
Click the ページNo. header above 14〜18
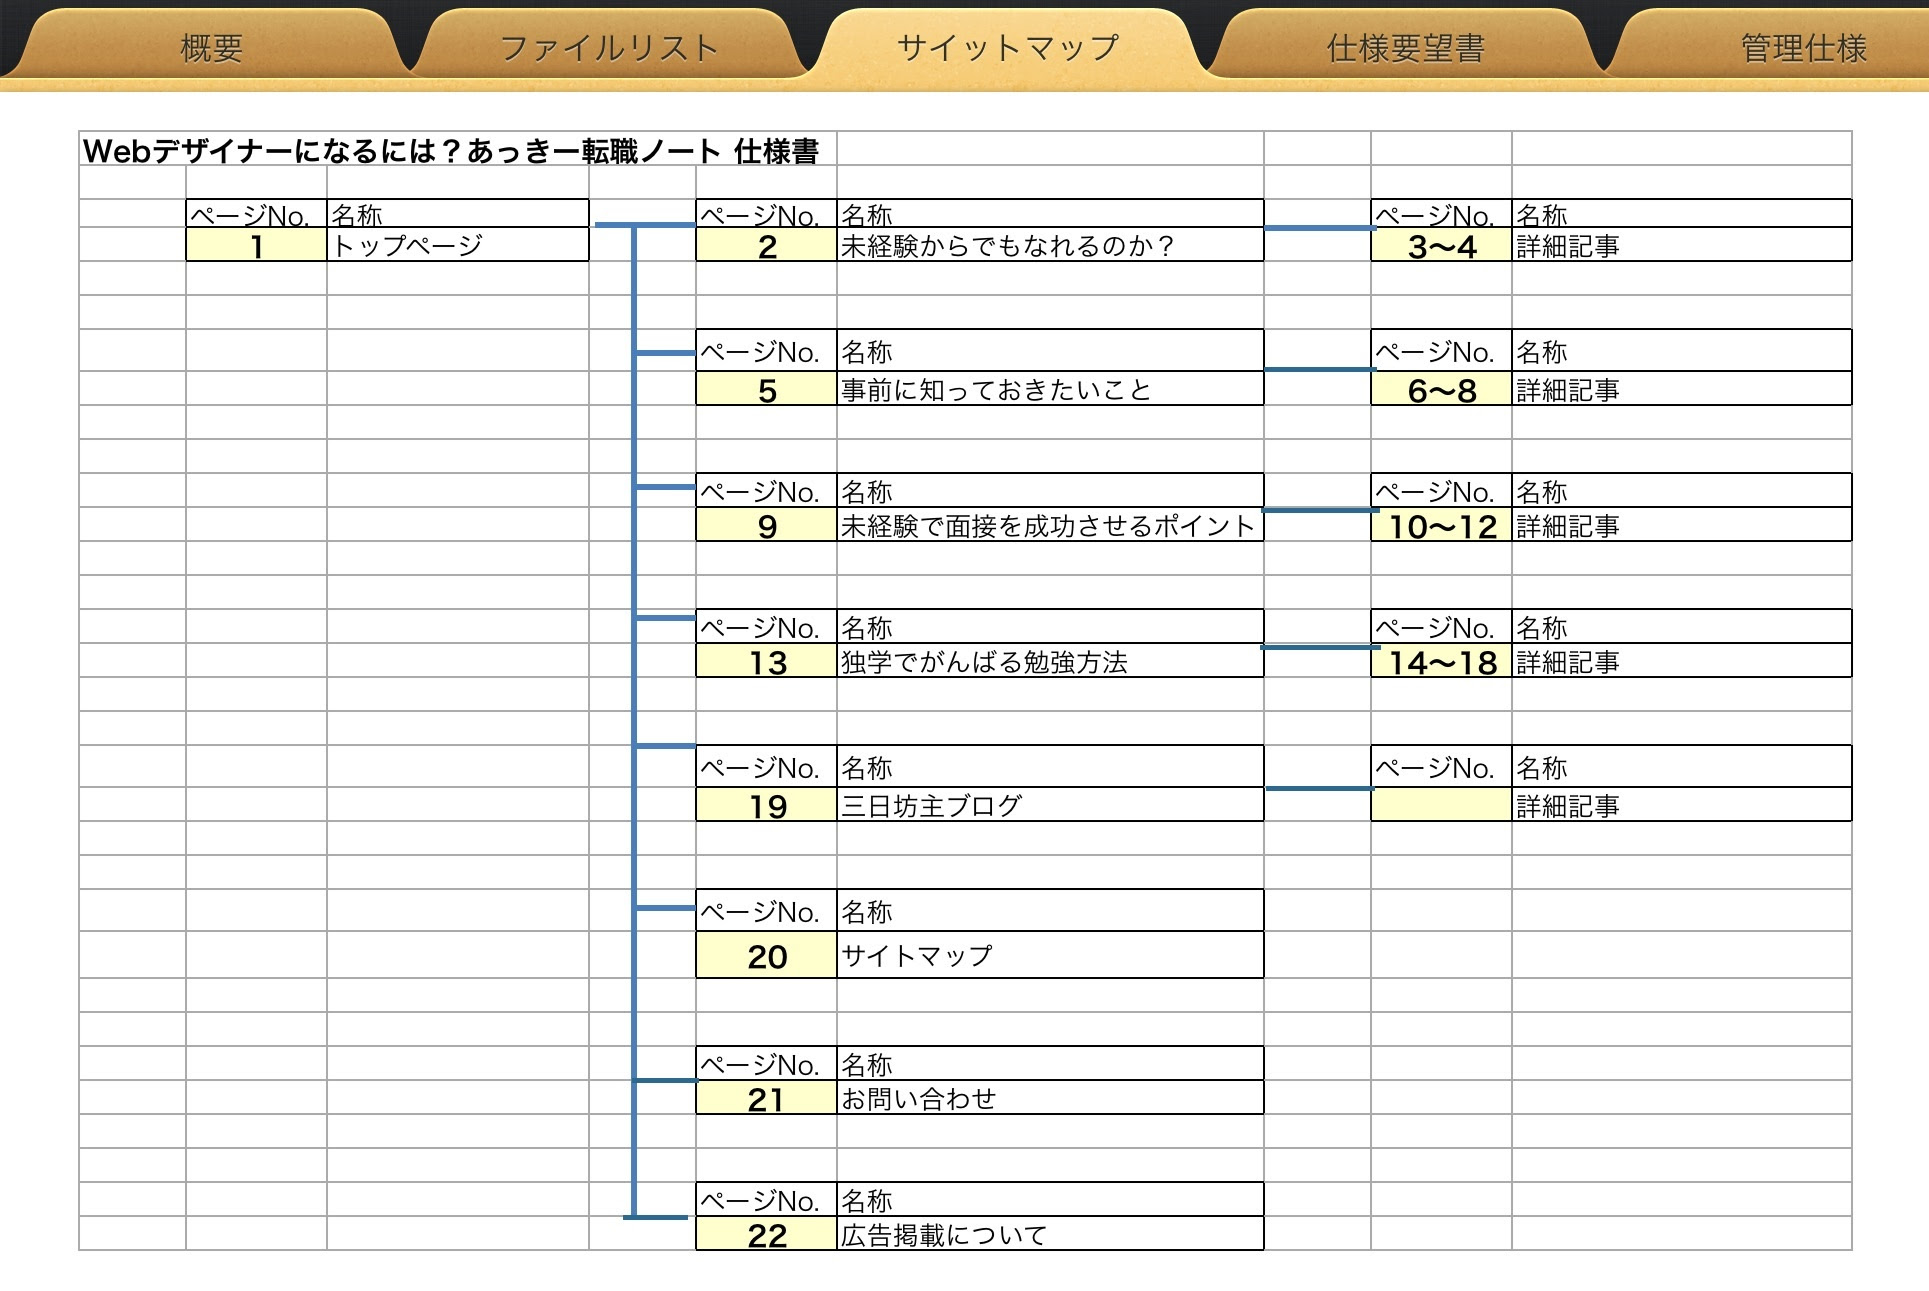pyautogui.click(x=1442, y=627)
